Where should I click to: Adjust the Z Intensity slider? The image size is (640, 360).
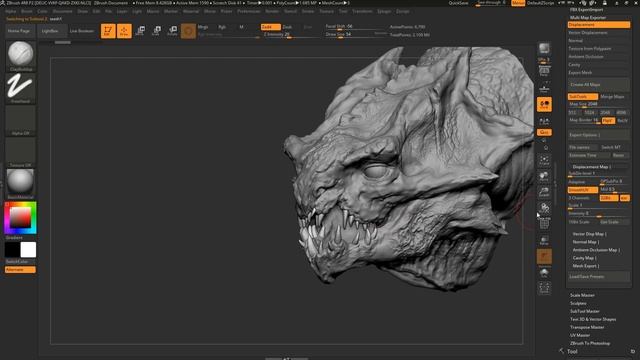coord(291,35)
